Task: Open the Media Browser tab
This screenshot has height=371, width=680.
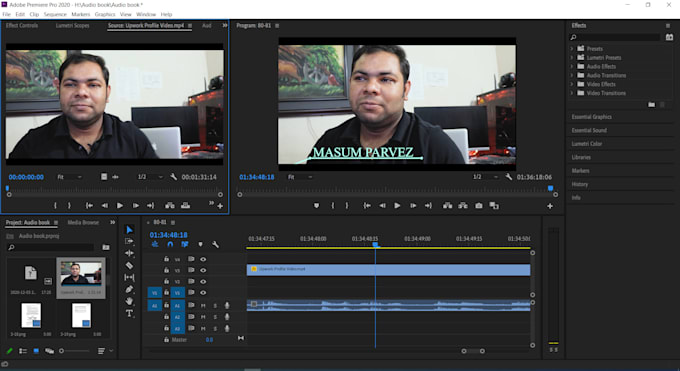Action: click(x=83, y=222)
